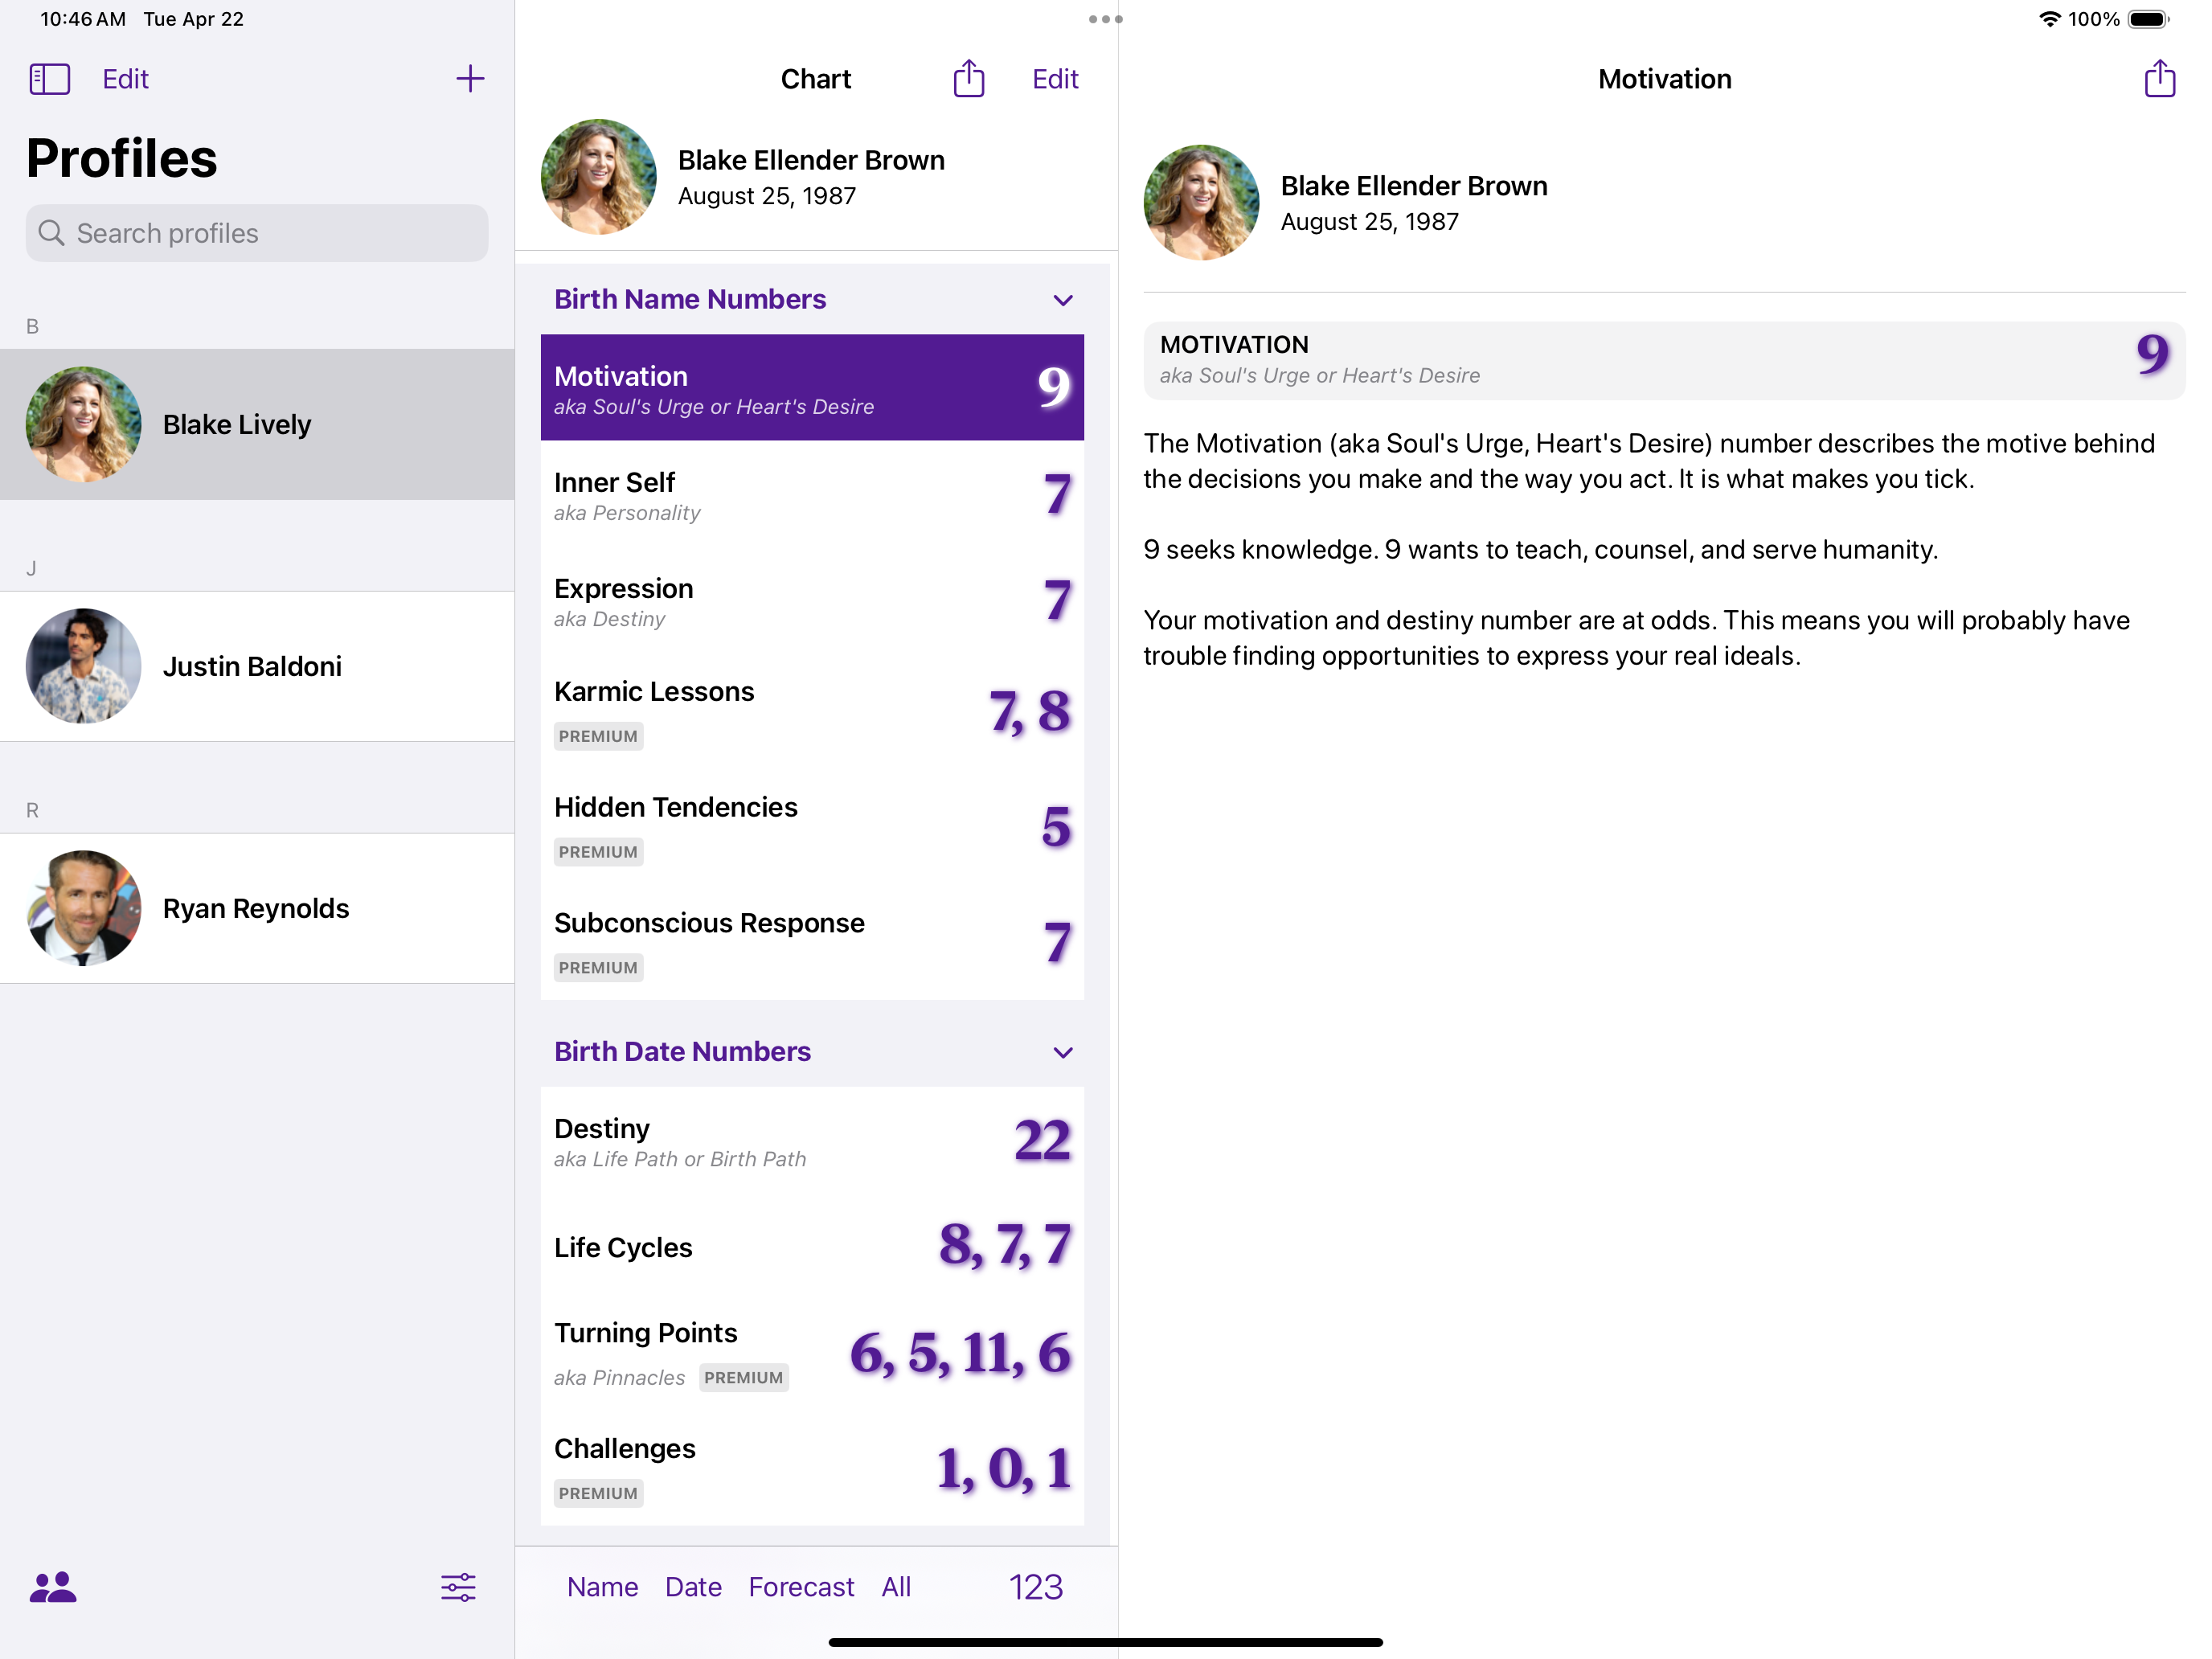Tap Edit in the Profiles sidebar
2212x1659 pixels.
pyautogui.click(x=125, y=79)
